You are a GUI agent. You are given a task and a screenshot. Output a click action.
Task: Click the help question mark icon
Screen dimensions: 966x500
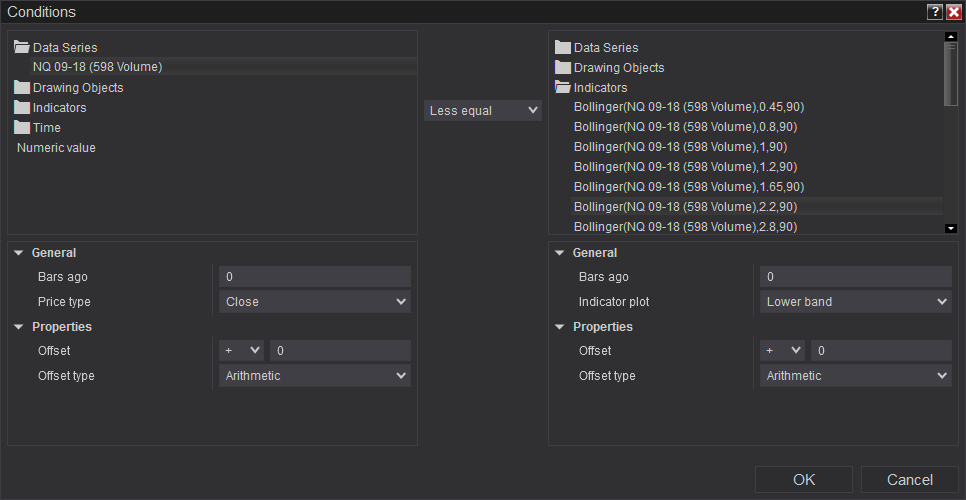(x=934, y=12)
